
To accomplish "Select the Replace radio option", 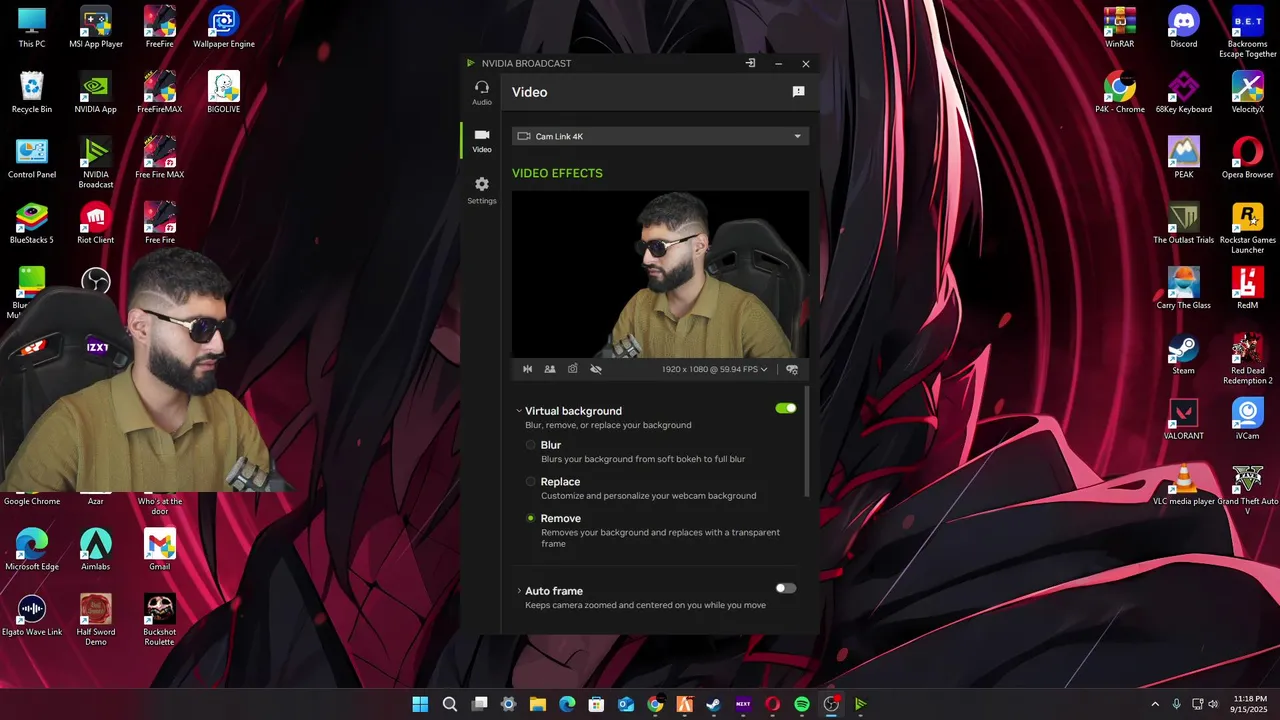I will [531, 482].
